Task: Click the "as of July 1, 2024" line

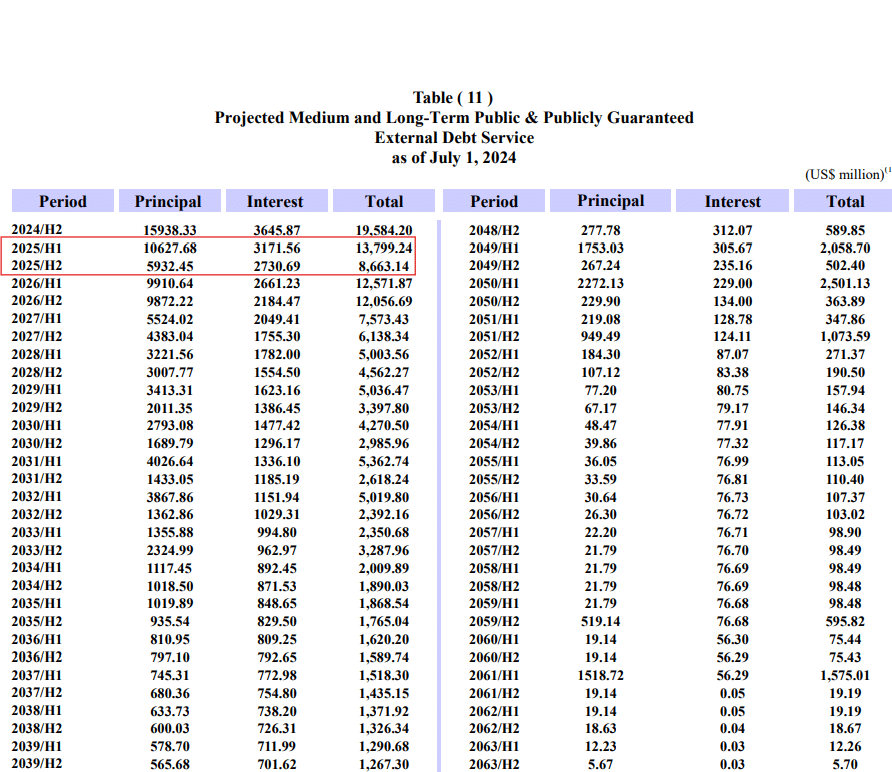Action: (x=453, y=158)
